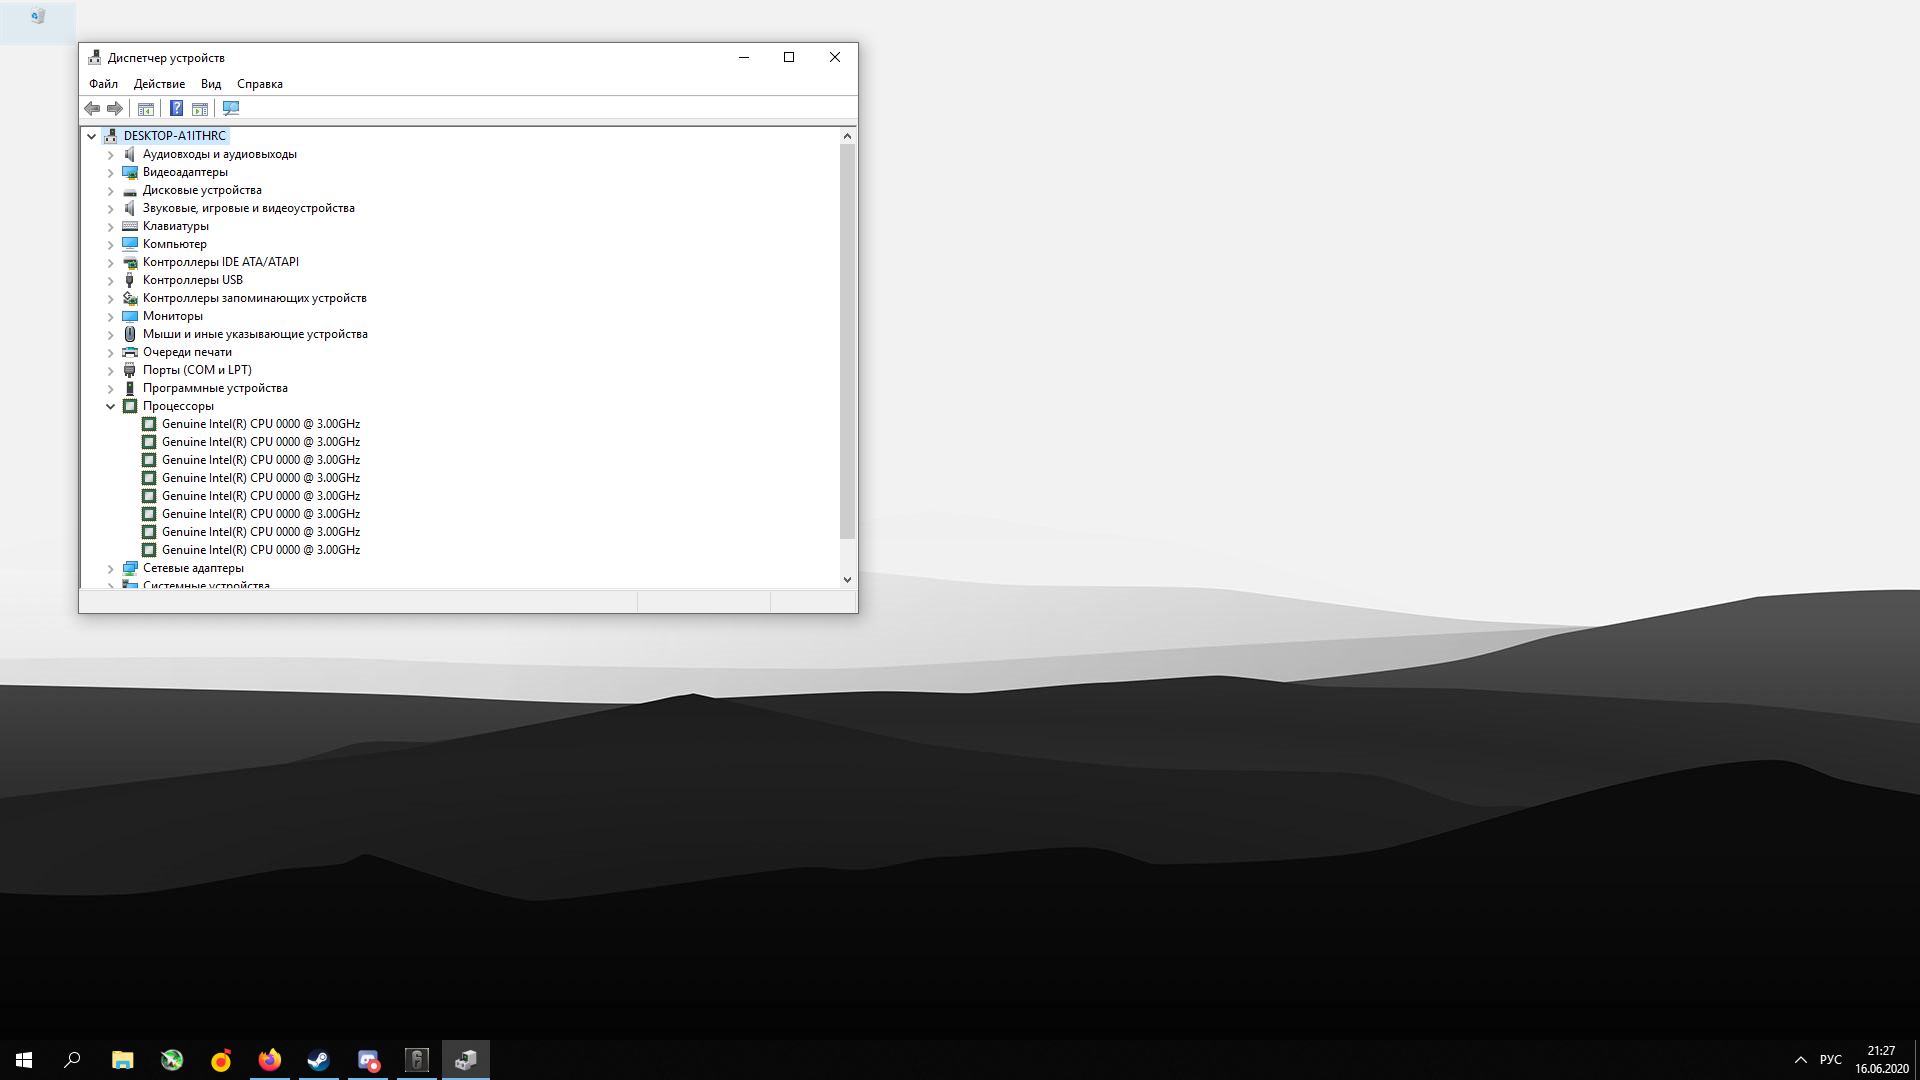Collapse the Процессоры node
The image size is (1920, 1080).
point(111,406)
